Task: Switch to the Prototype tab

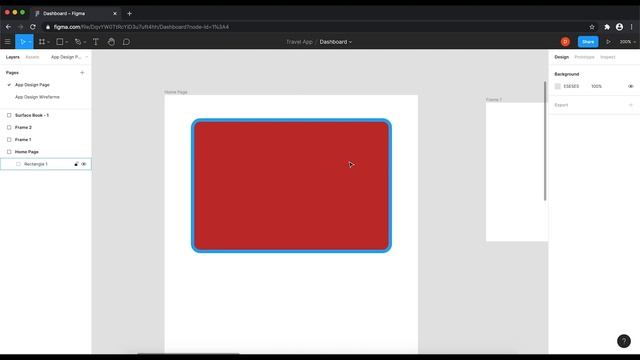Action: (584, 57)
